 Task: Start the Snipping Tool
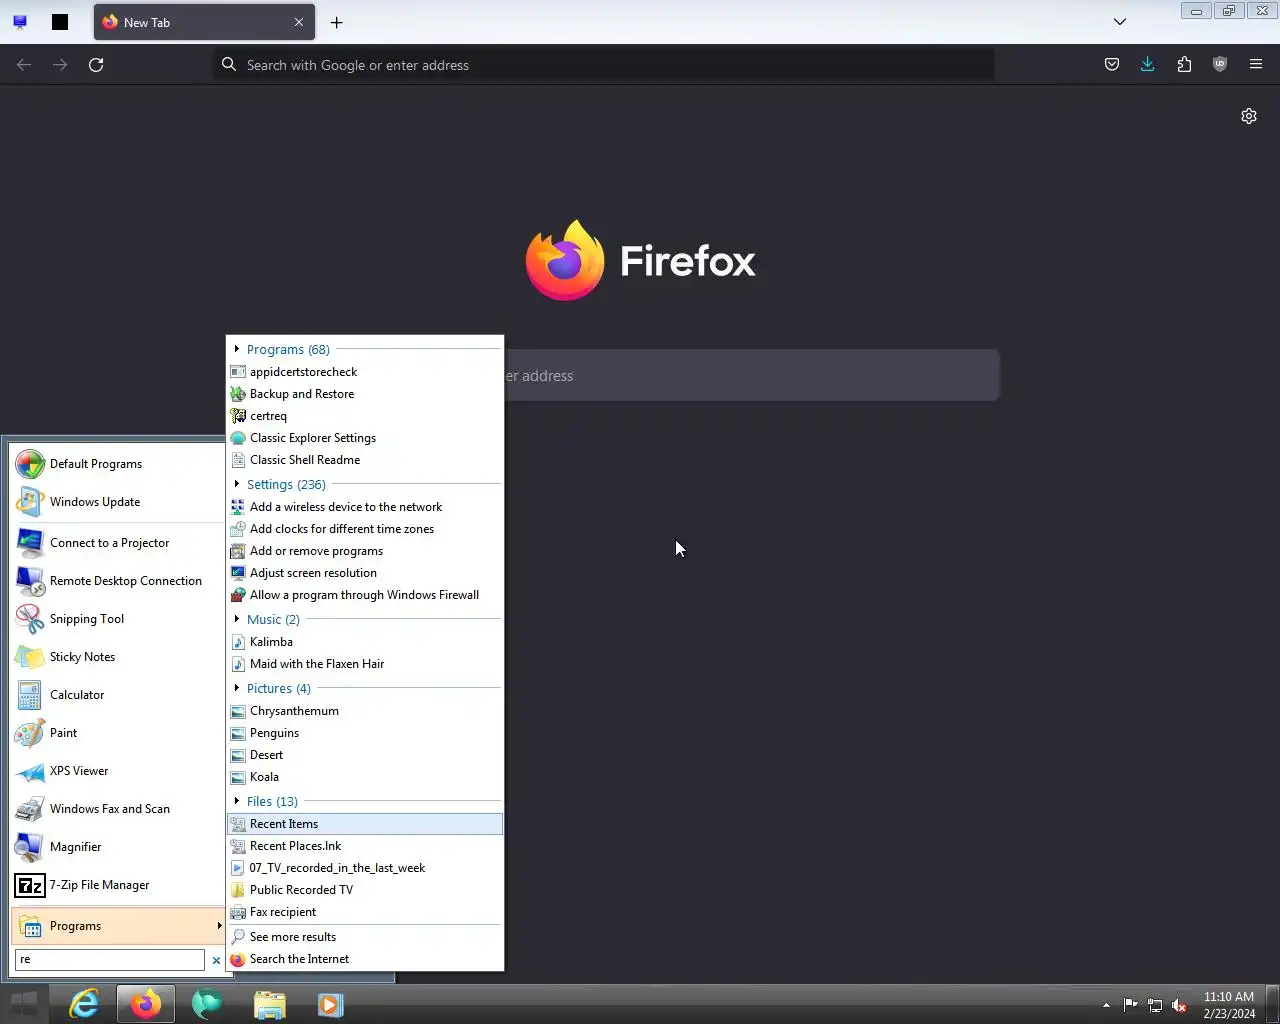pos(118,619)
